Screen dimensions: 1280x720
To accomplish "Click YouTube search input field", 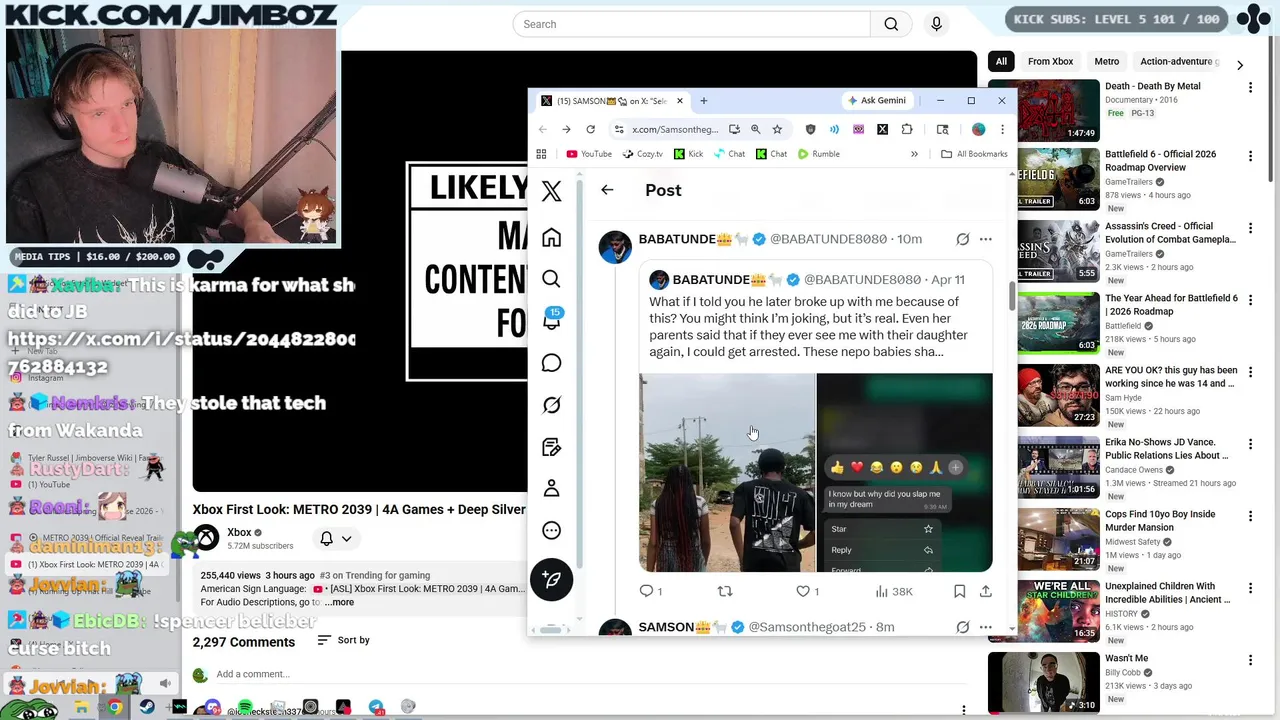I will point(692,24).
